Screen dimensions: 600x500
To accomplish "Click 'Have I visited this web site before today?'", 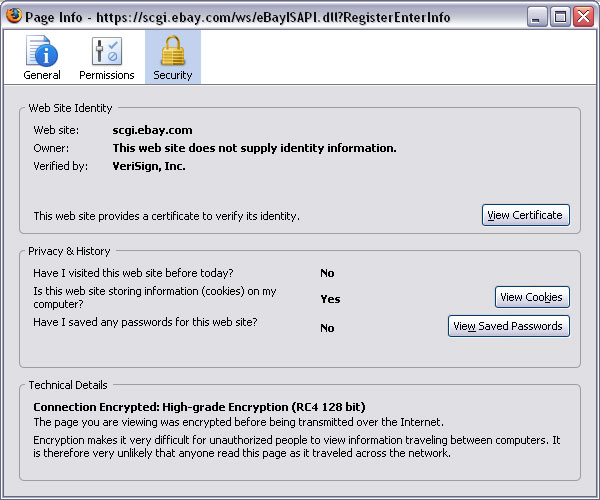I will (x=133, y=273).
